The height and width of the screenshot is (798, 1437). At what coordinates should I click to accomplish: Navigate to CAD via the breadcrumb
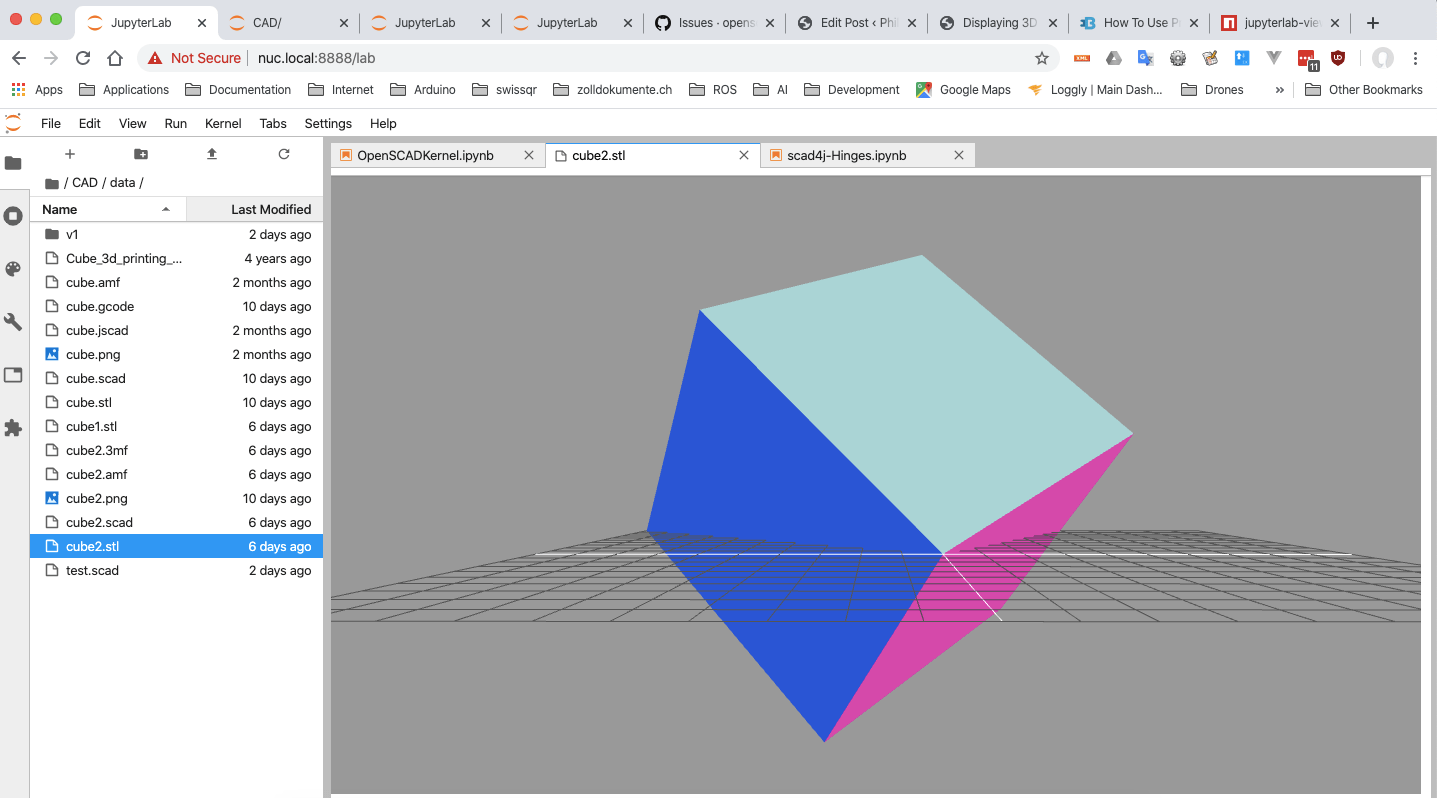pos(85,182)
